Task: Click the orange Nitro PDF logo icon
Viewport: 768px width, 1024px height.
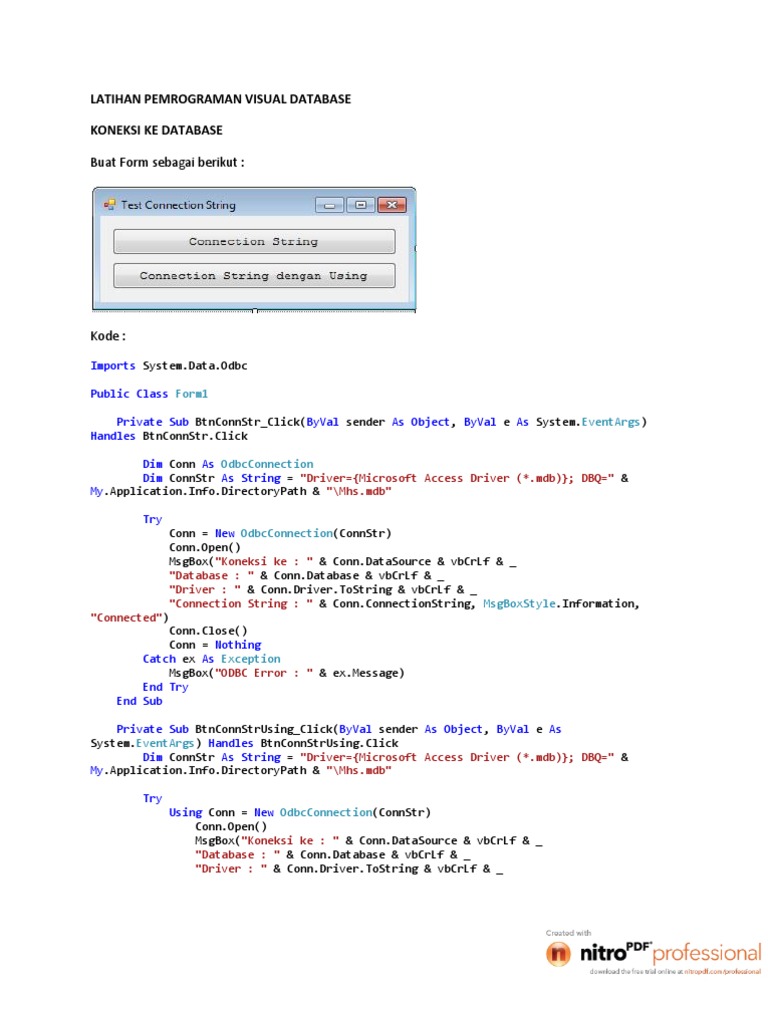Action: coord(558,954)
